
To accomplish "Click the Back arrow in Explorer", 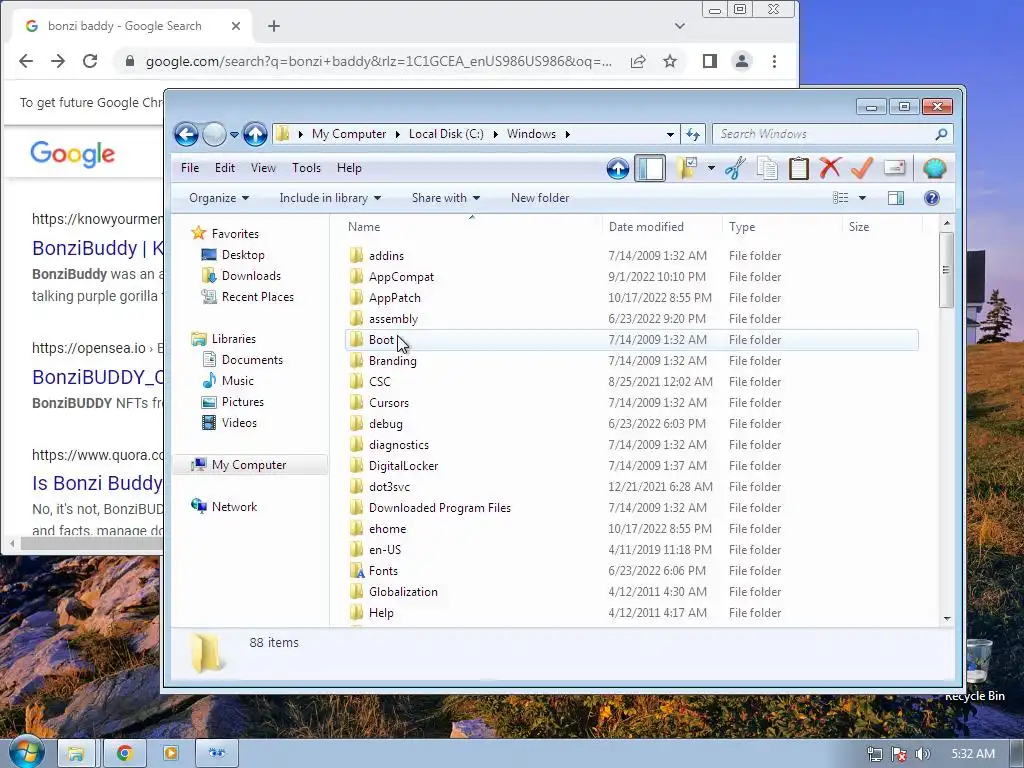I will [186, 135].
